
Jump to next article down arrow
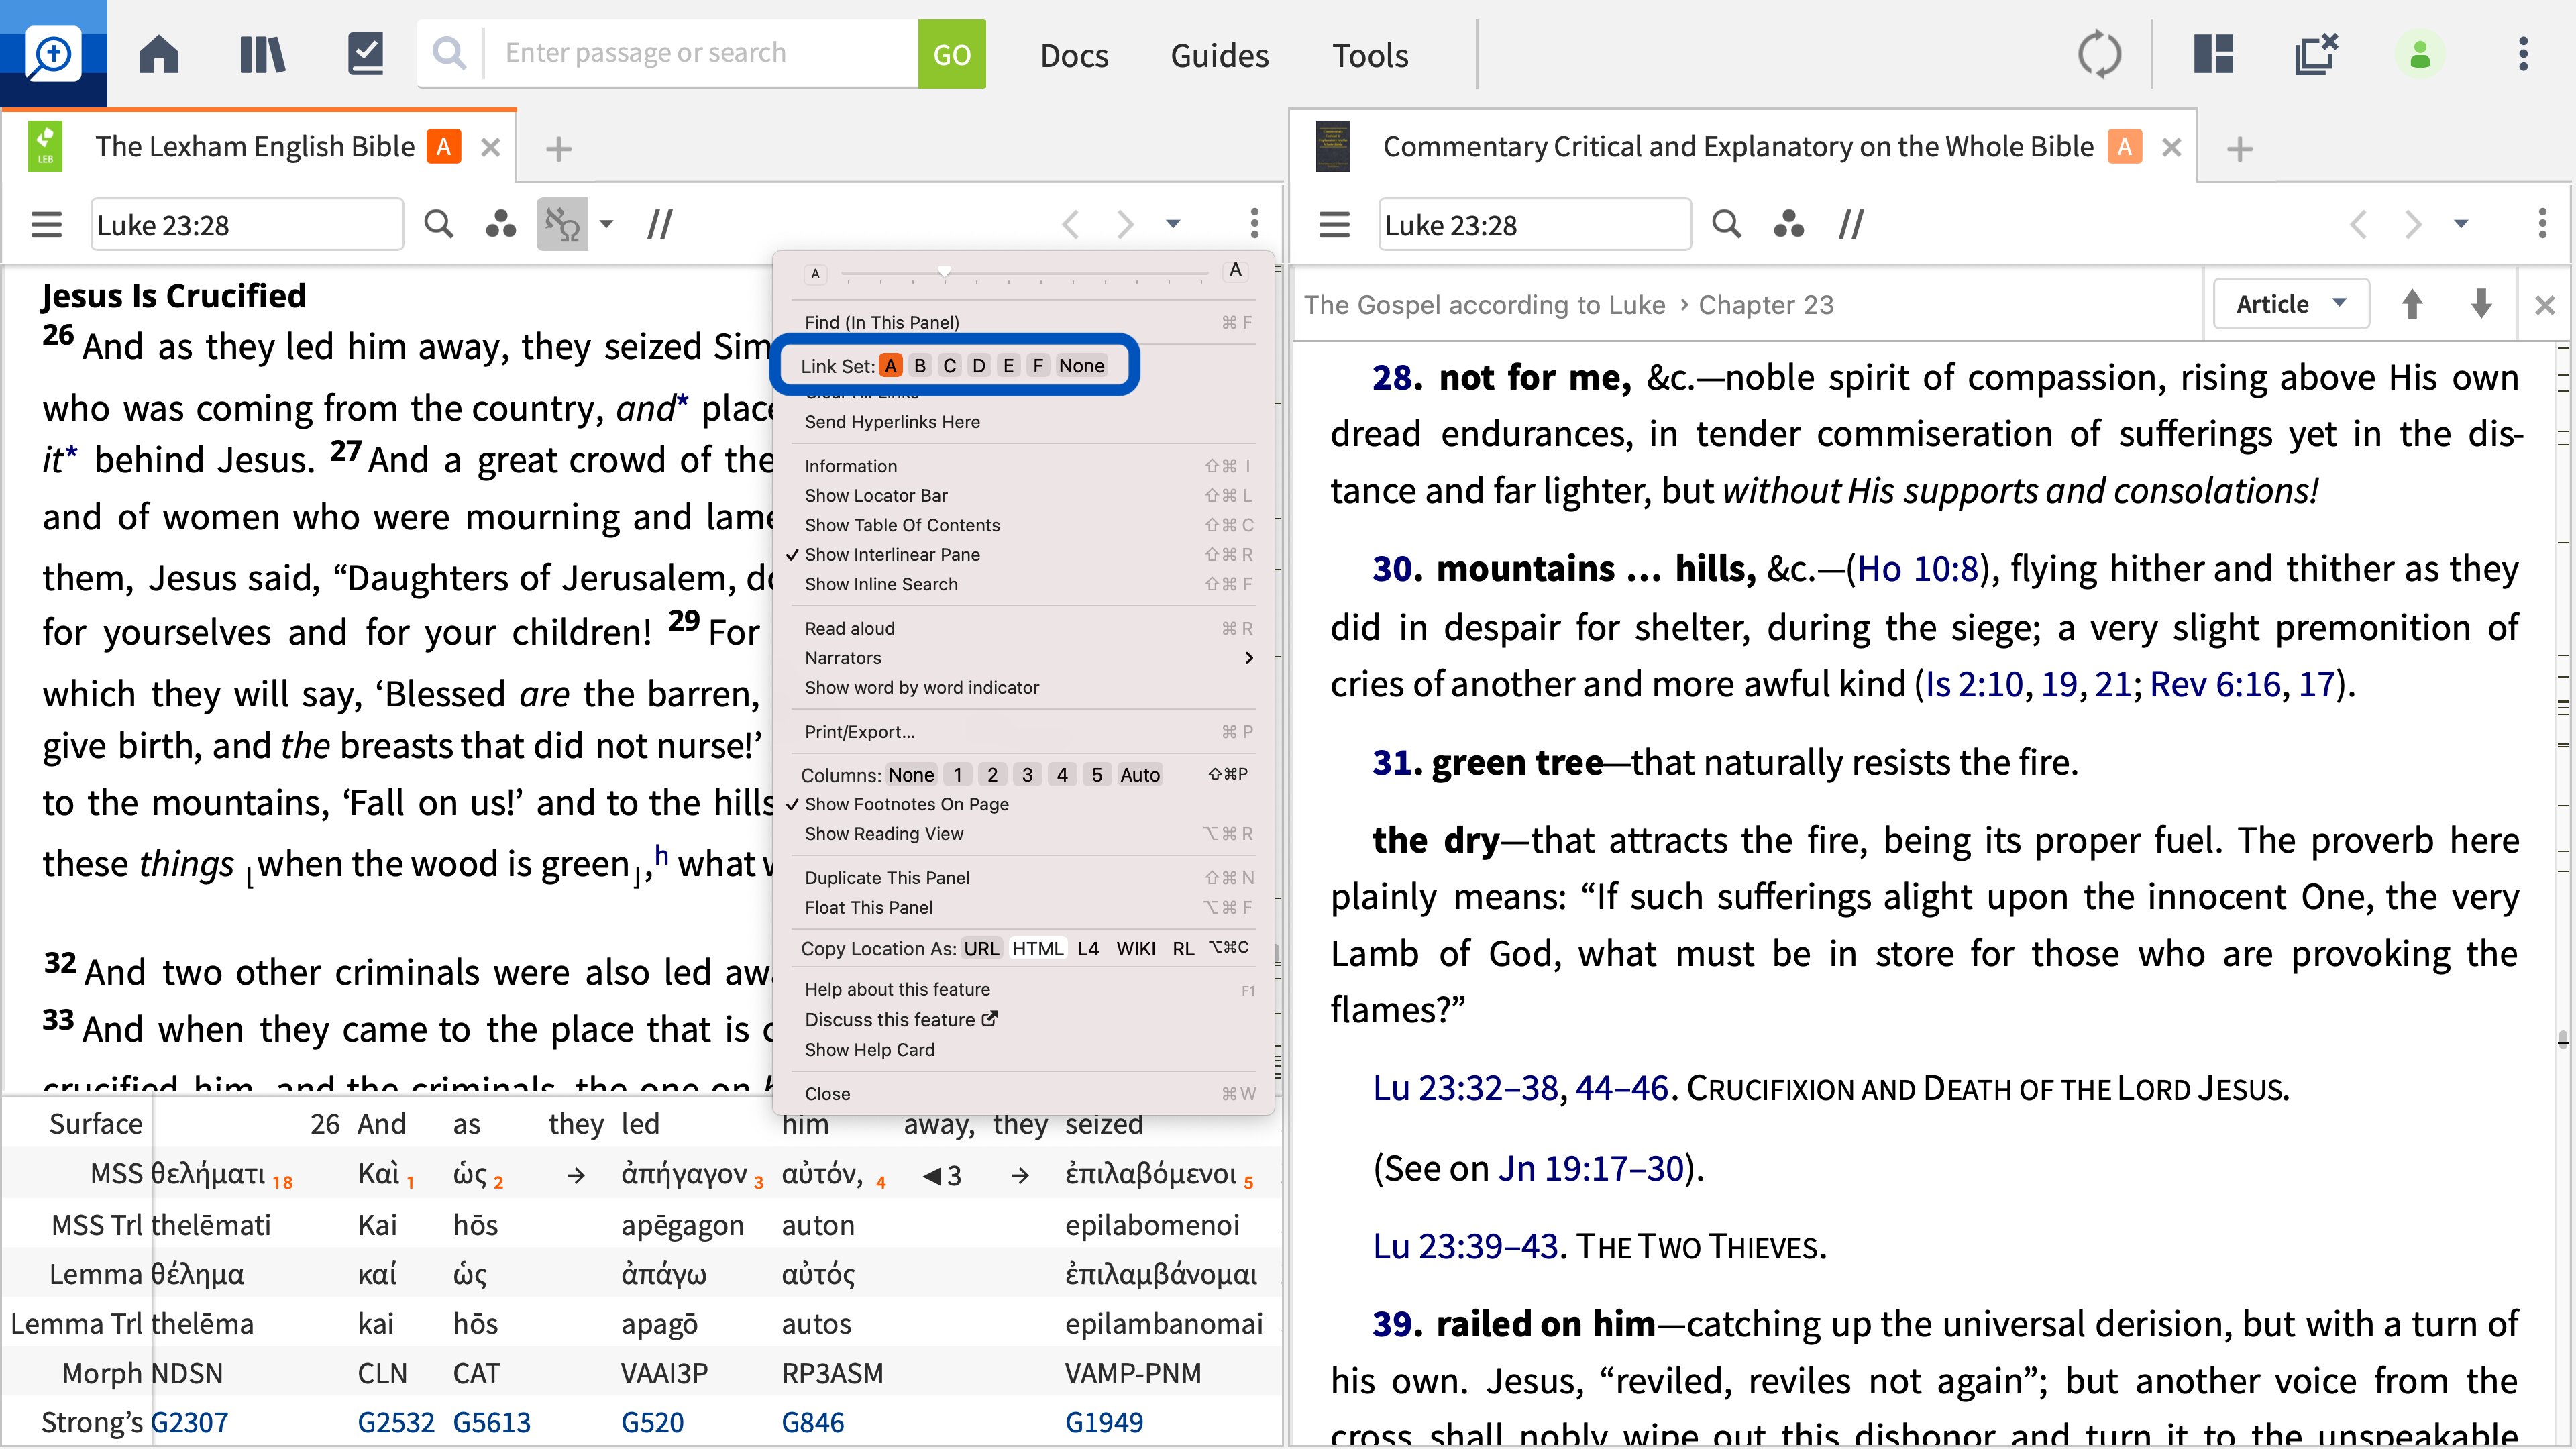pos(2481,304)
